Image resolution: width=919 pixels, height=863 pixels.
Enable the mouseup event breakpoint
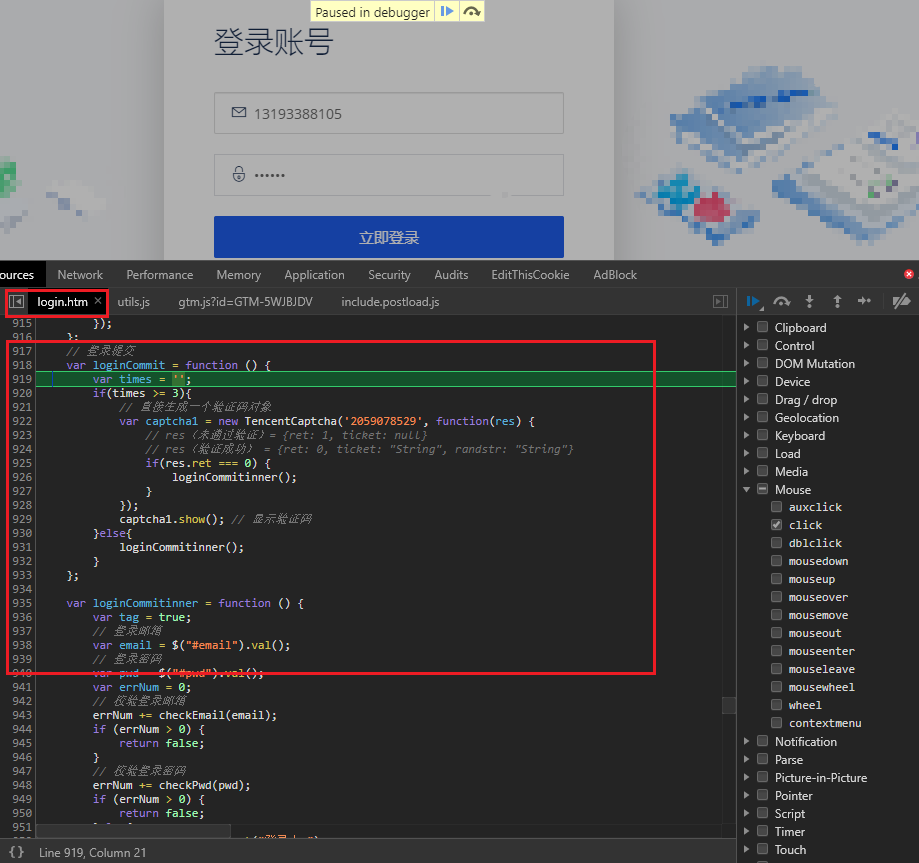tap(777, 579)
